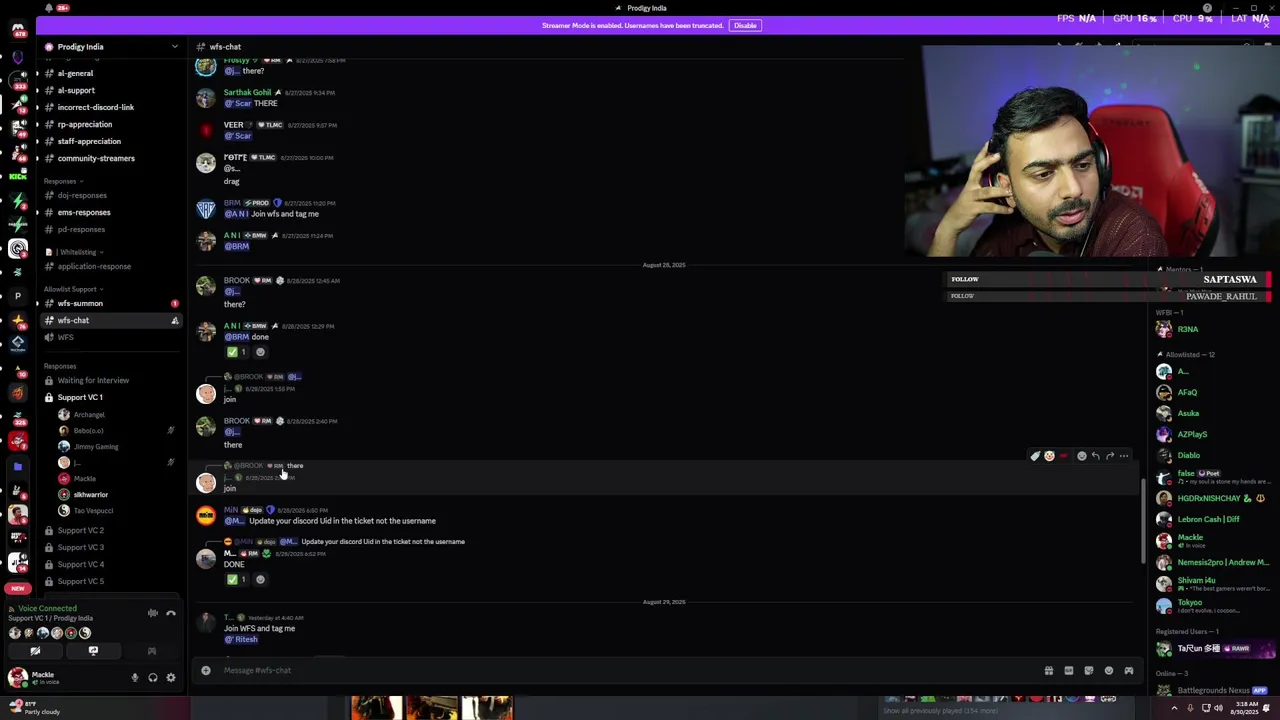Click checkmark reaction under ANI's done message
Screen dimensions: 1280x720
click(237, 352)
